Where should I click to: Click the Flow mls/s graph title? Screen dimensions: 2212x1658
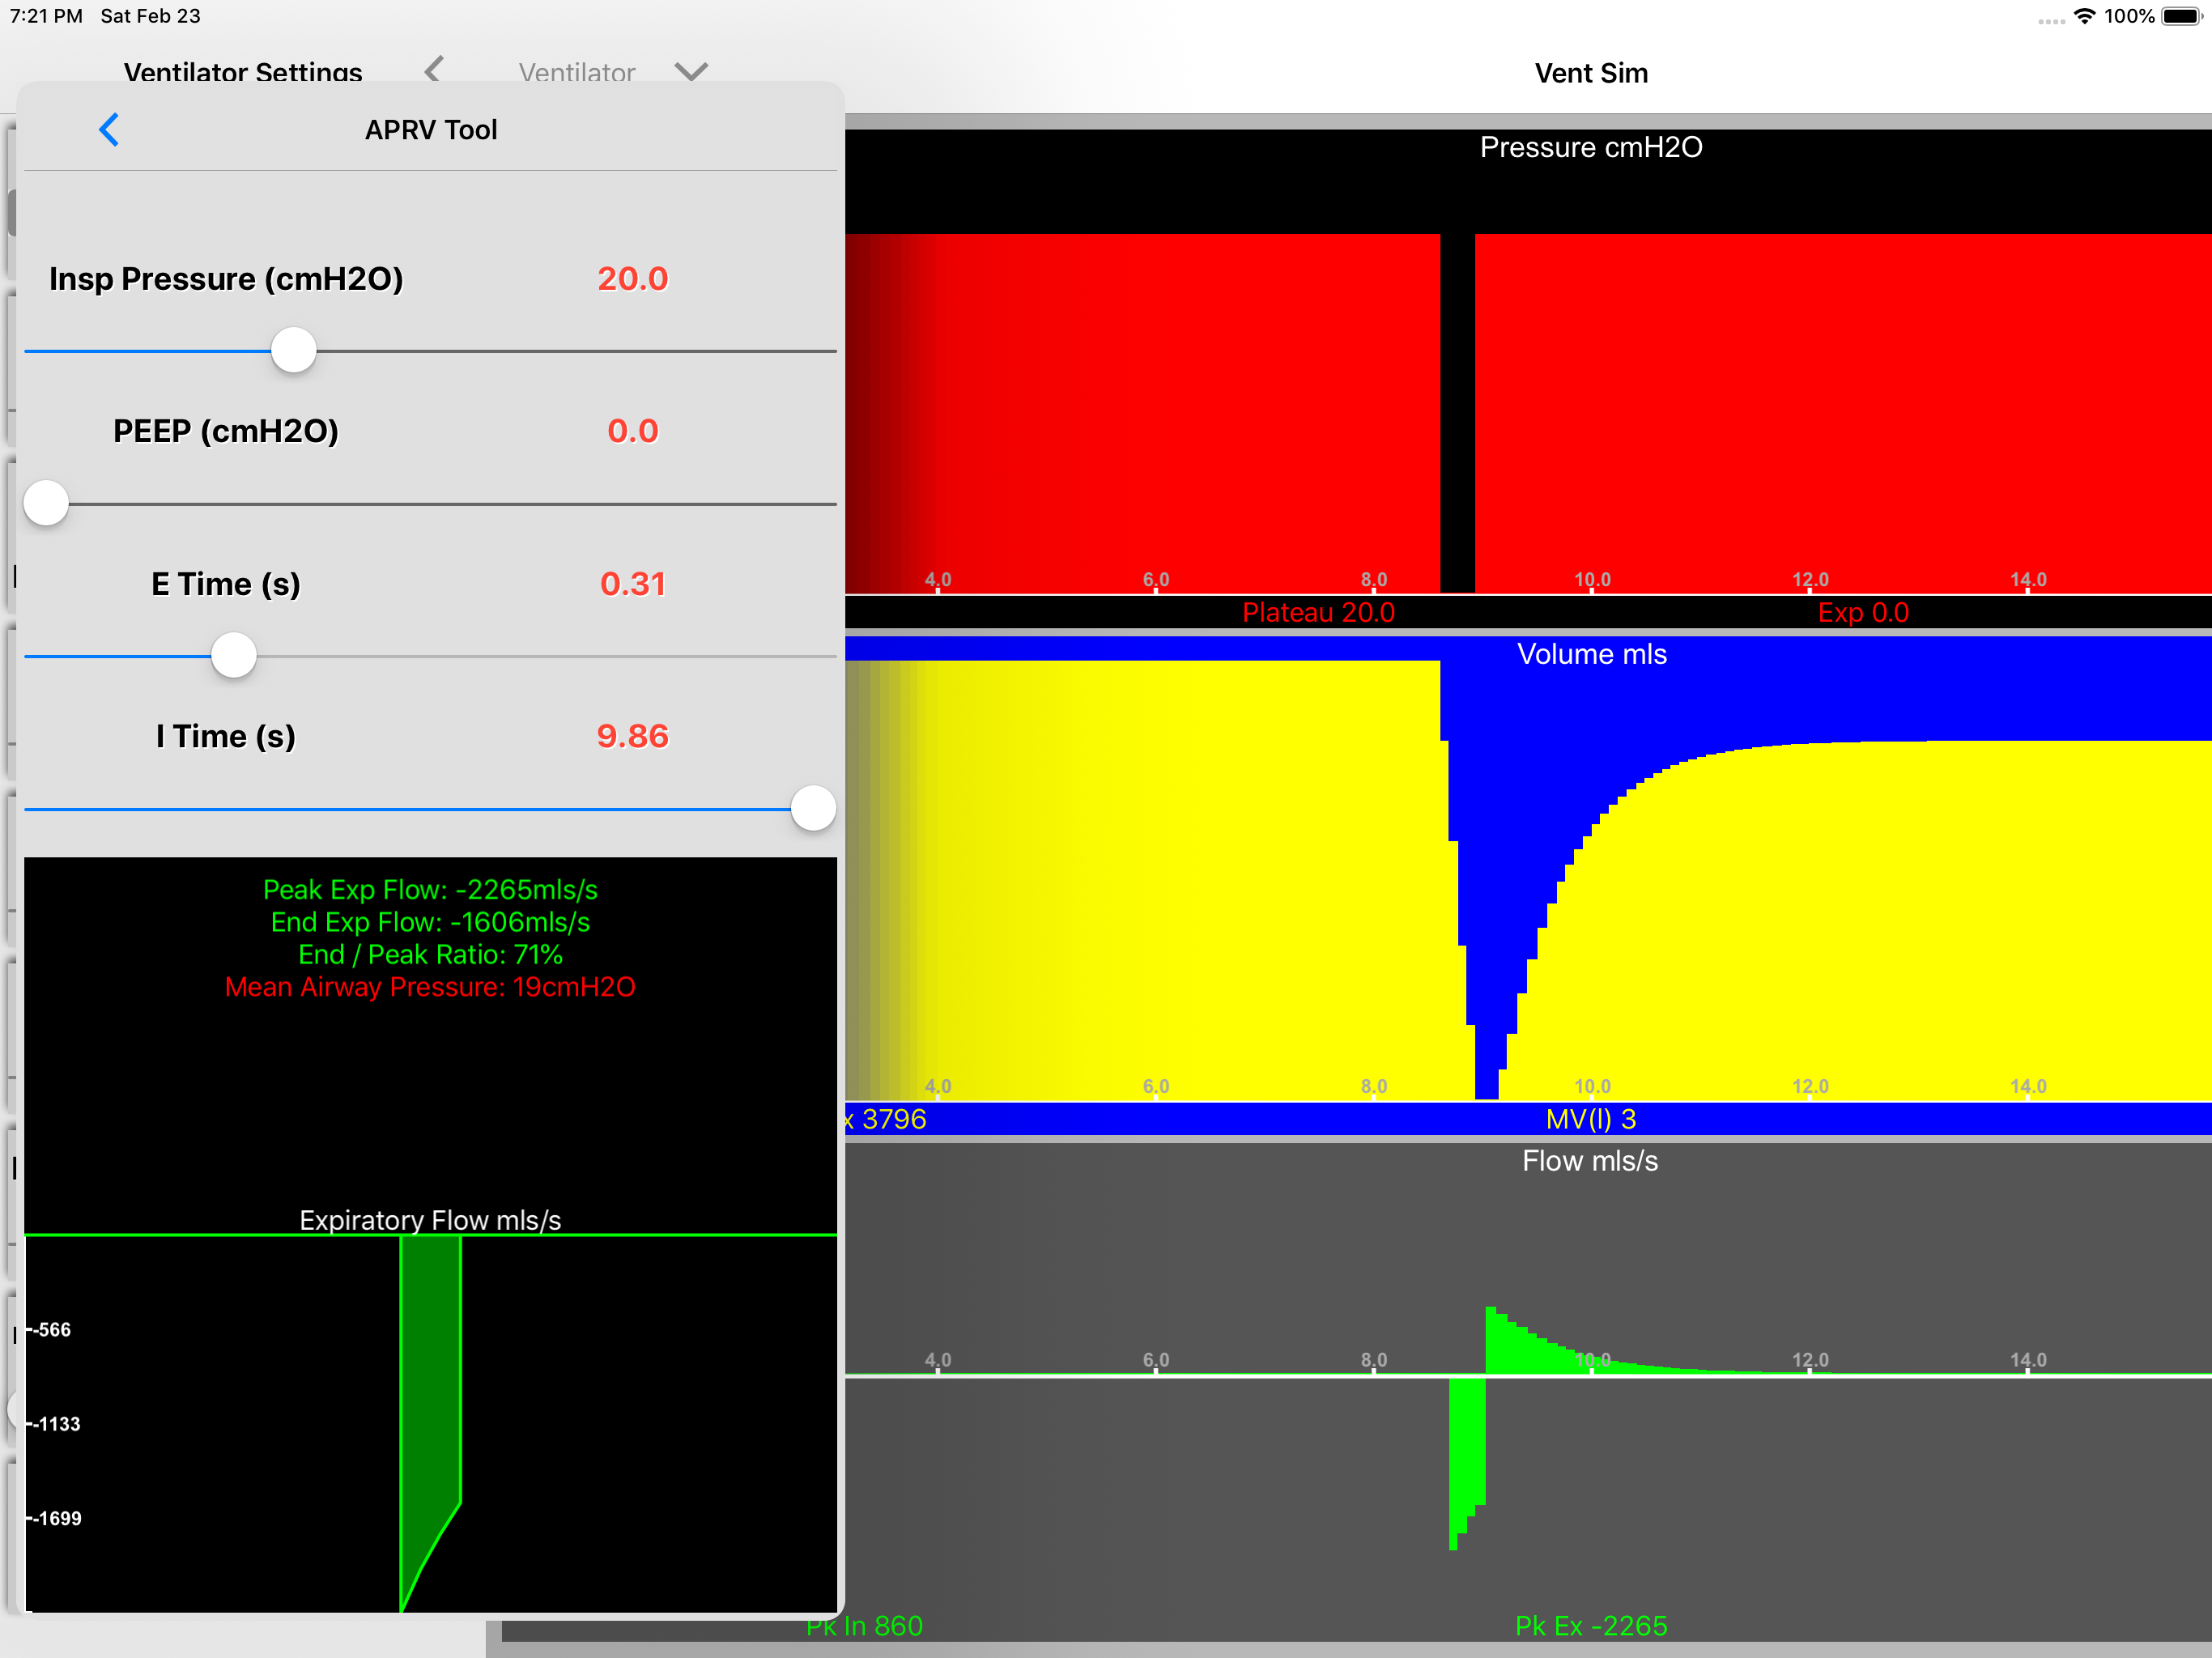(x=1590, y=1161)
